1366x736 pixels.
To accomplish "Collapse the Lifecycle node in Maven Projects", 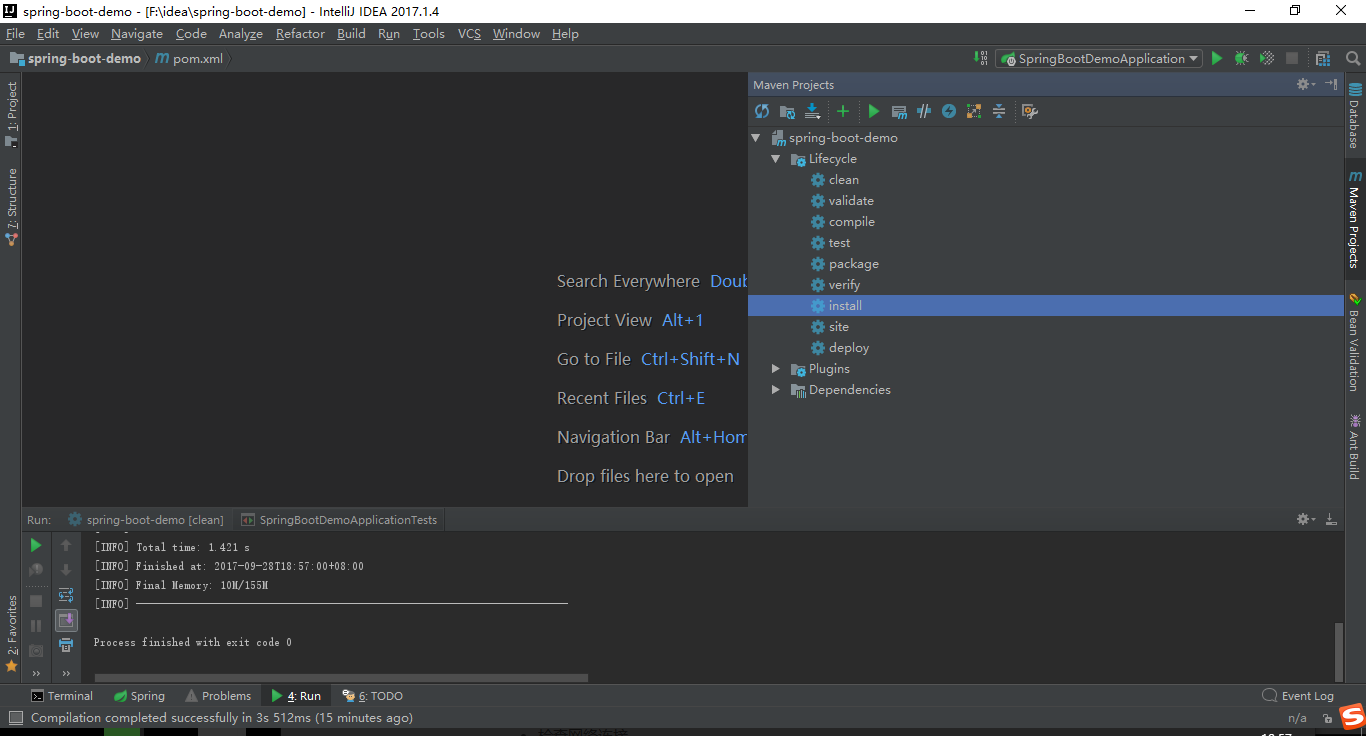I will [776, 158].
